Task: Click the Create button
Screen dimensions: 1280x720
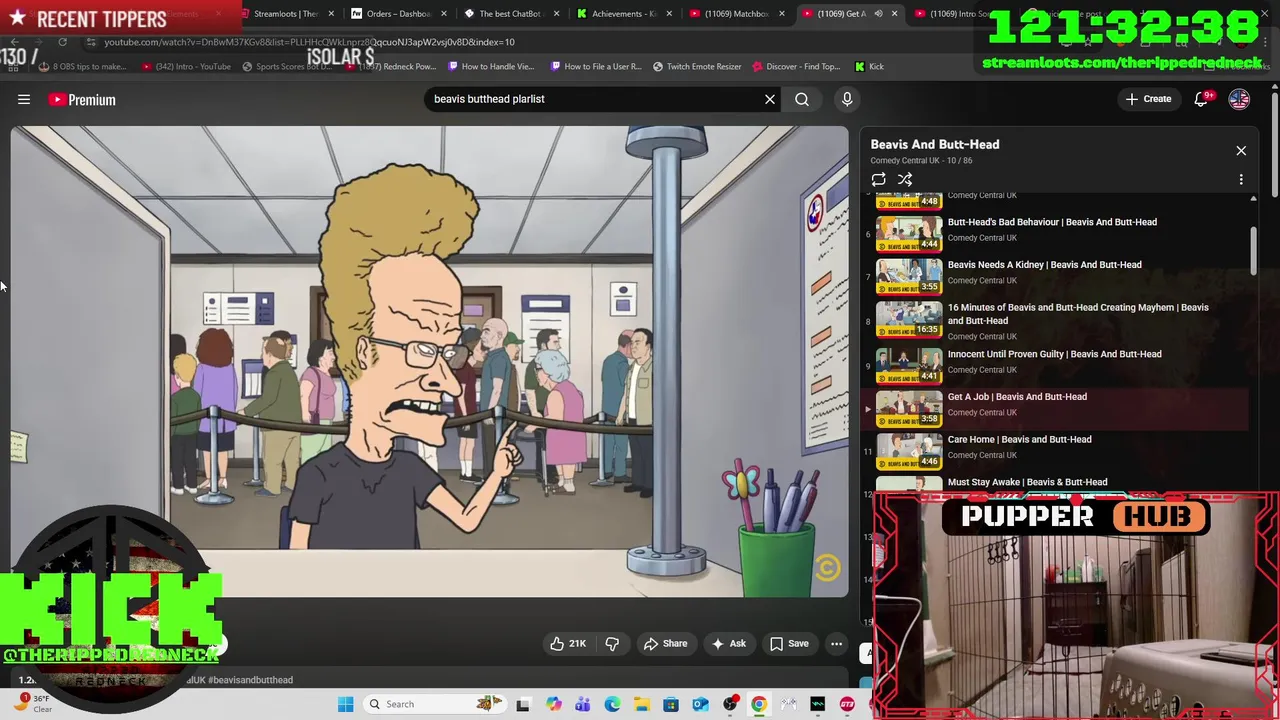Action: coord(1148,99)
